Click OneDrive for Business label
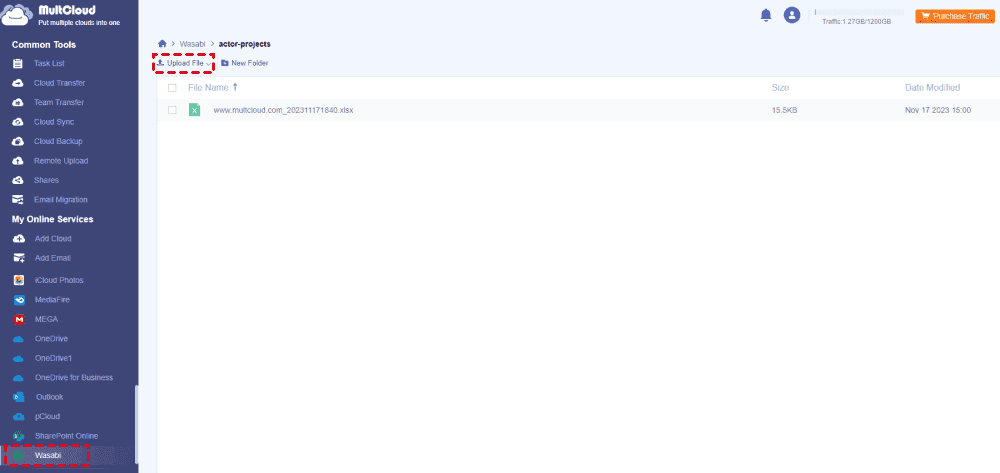The width and height of the screenshot is (1000, 473). point(74,377)
